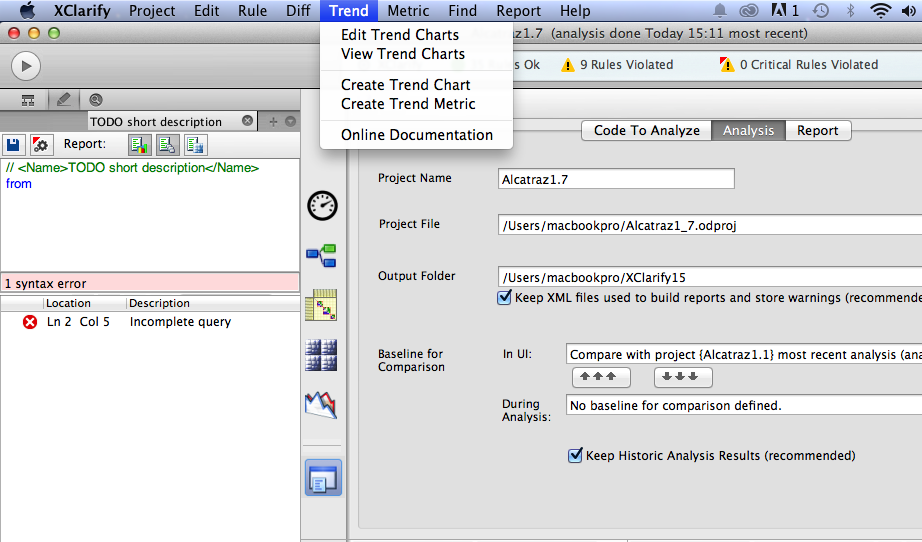Open the Help menu in menu bar
The image size is (922, 542).
click(575, 11)
